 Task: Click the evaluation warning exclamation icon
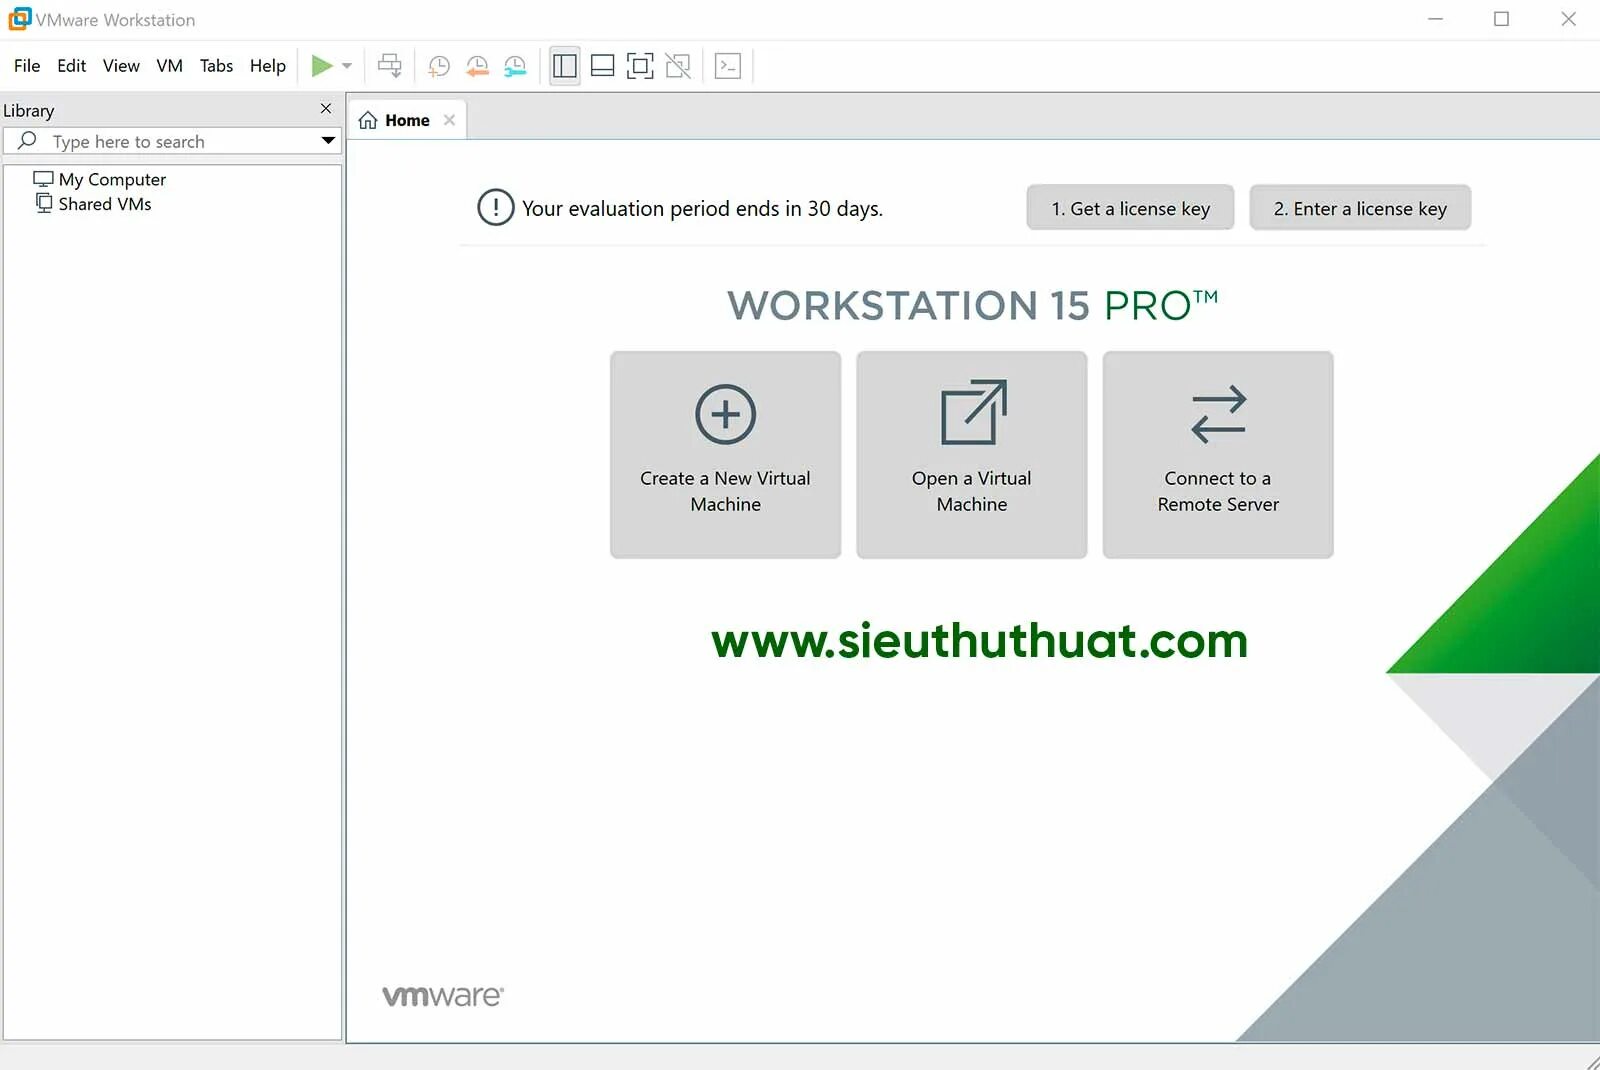pos(495,207)
